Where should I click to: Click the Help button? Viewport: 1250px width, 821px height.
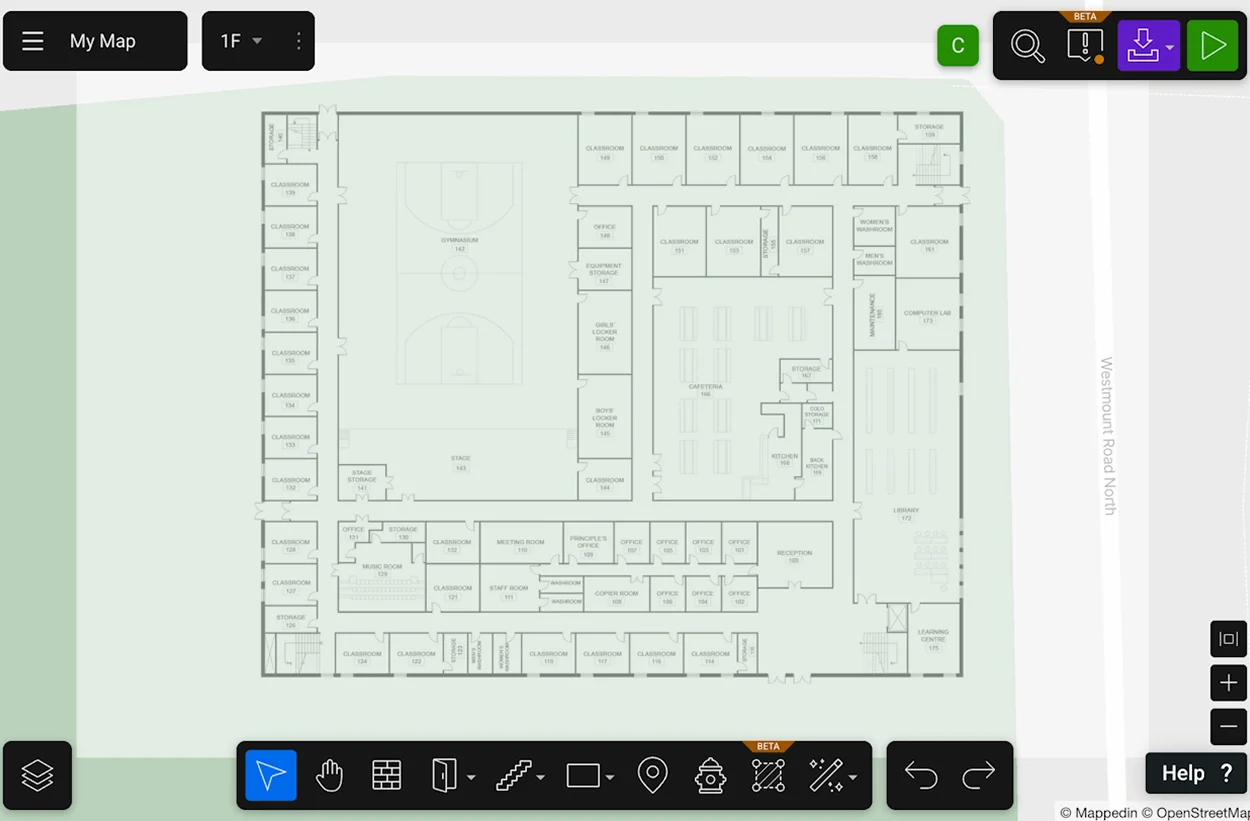pyautogui.click(x=1197, y=773)
